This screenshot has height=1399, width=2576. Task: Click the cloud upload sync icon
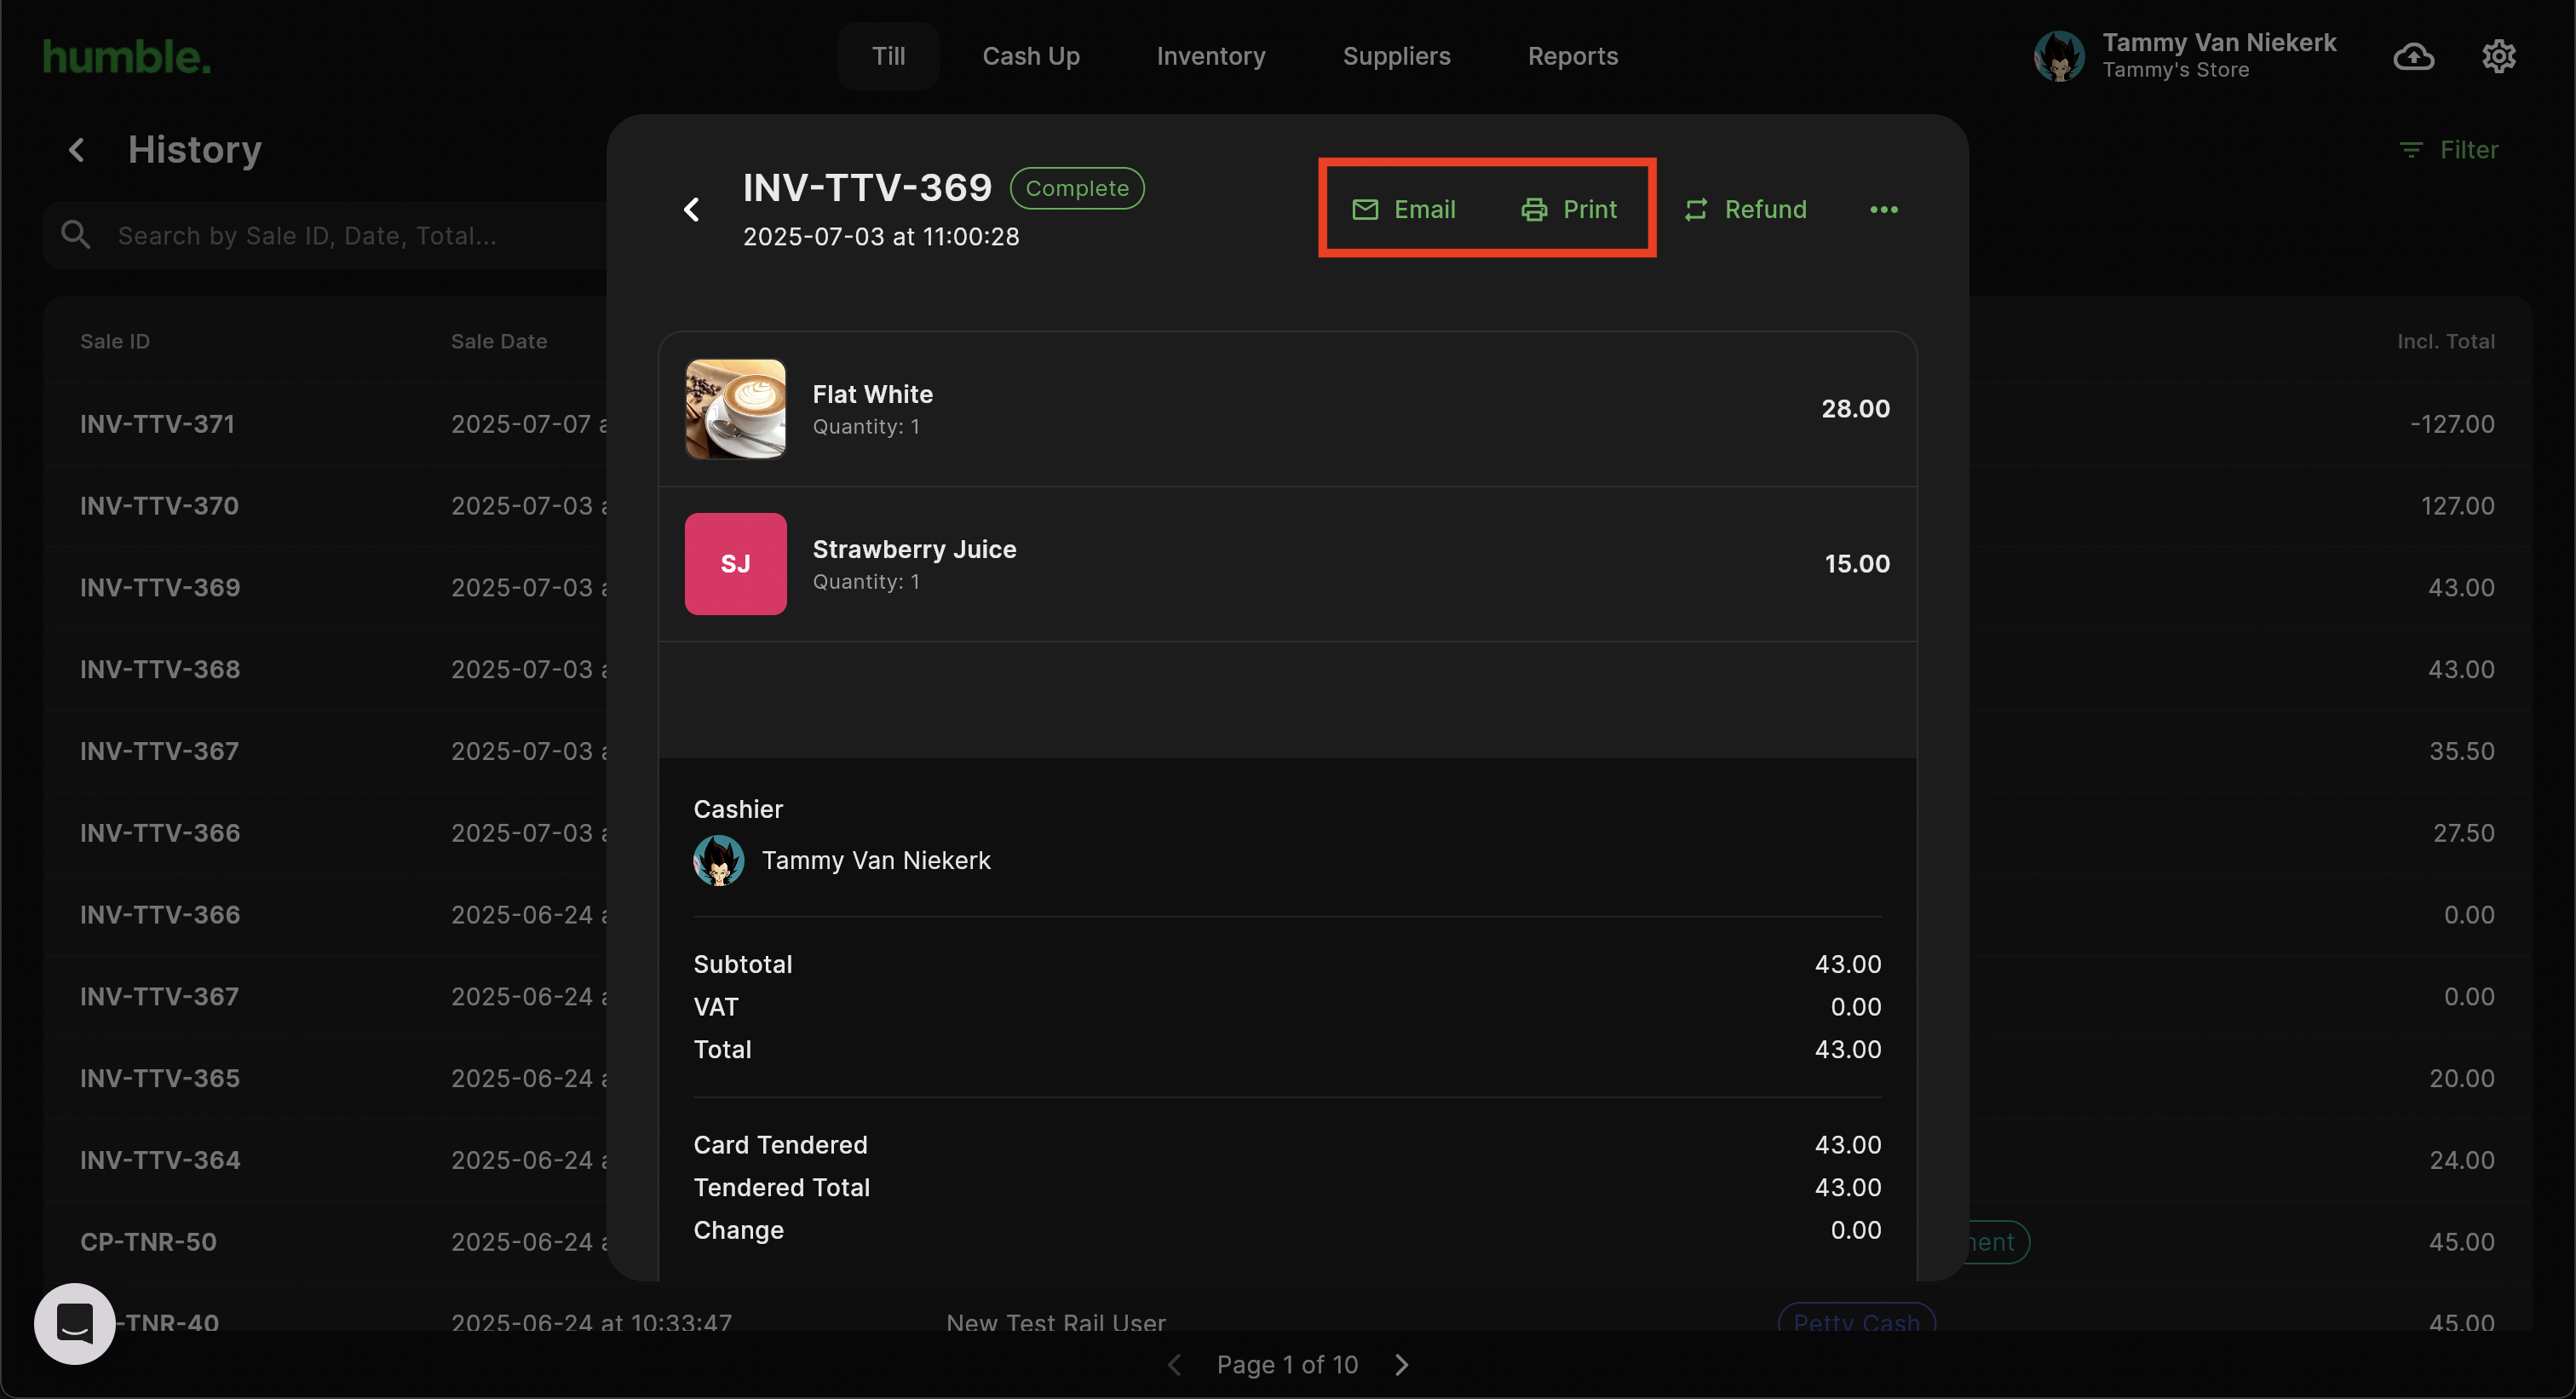2413,56
